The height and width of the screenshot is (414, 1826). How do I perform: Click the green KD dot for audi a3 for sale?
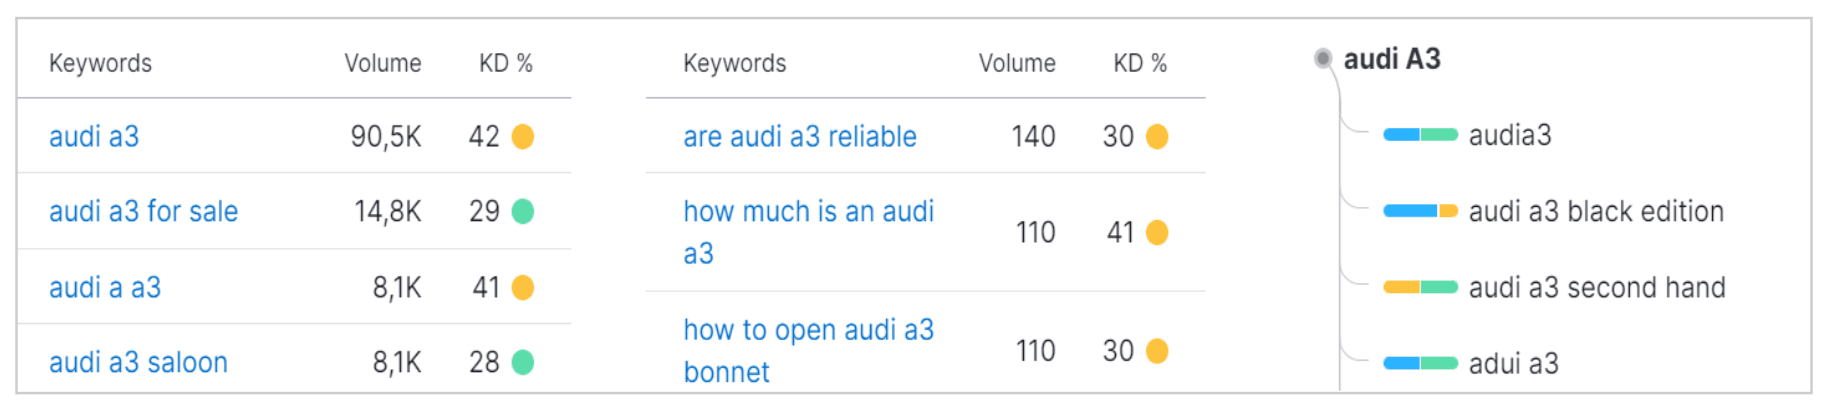click(x=522, y=211)
